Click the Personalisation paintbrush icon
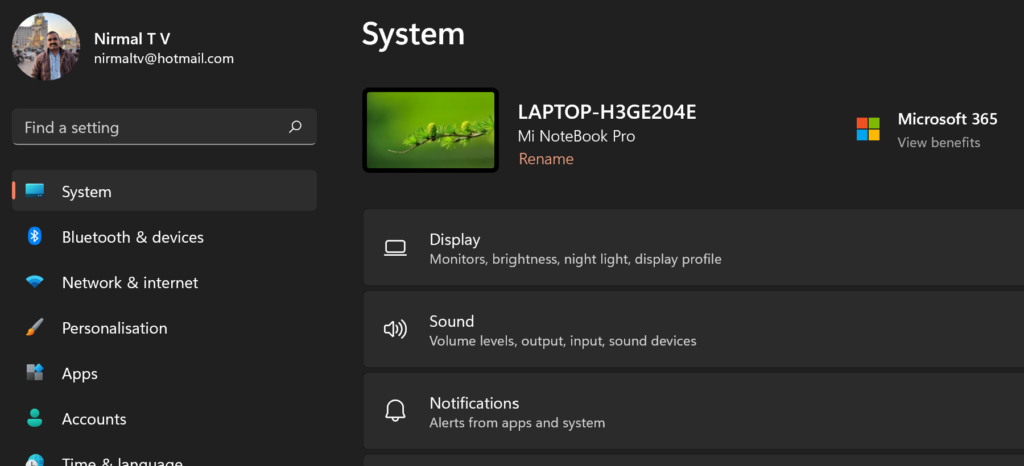 pyautogui.click(x=35, y=327)
